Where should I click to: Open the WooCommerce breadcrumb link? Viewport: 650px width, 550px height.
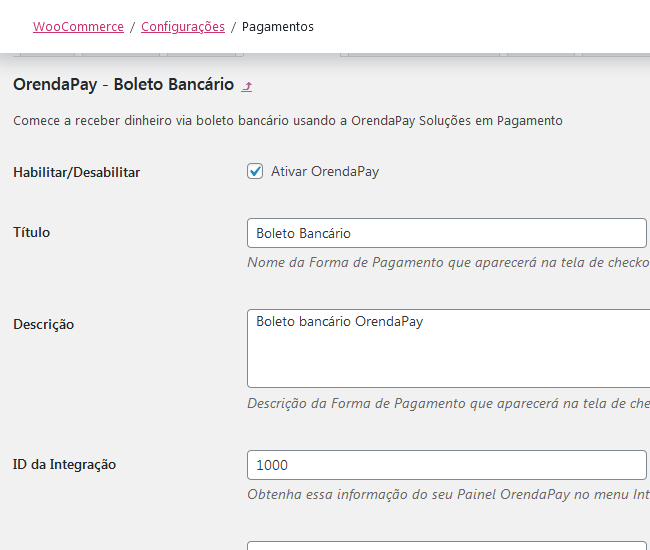78,27
